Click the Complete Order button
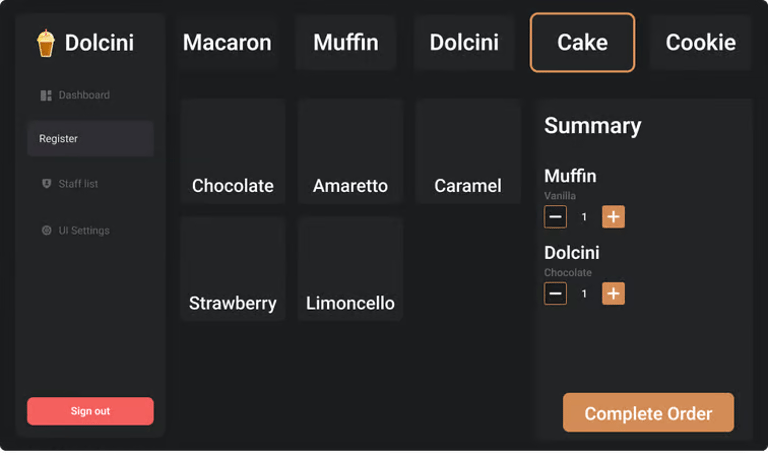The width and height of the screenshot is (768, 456). click(x=648, y=412)
